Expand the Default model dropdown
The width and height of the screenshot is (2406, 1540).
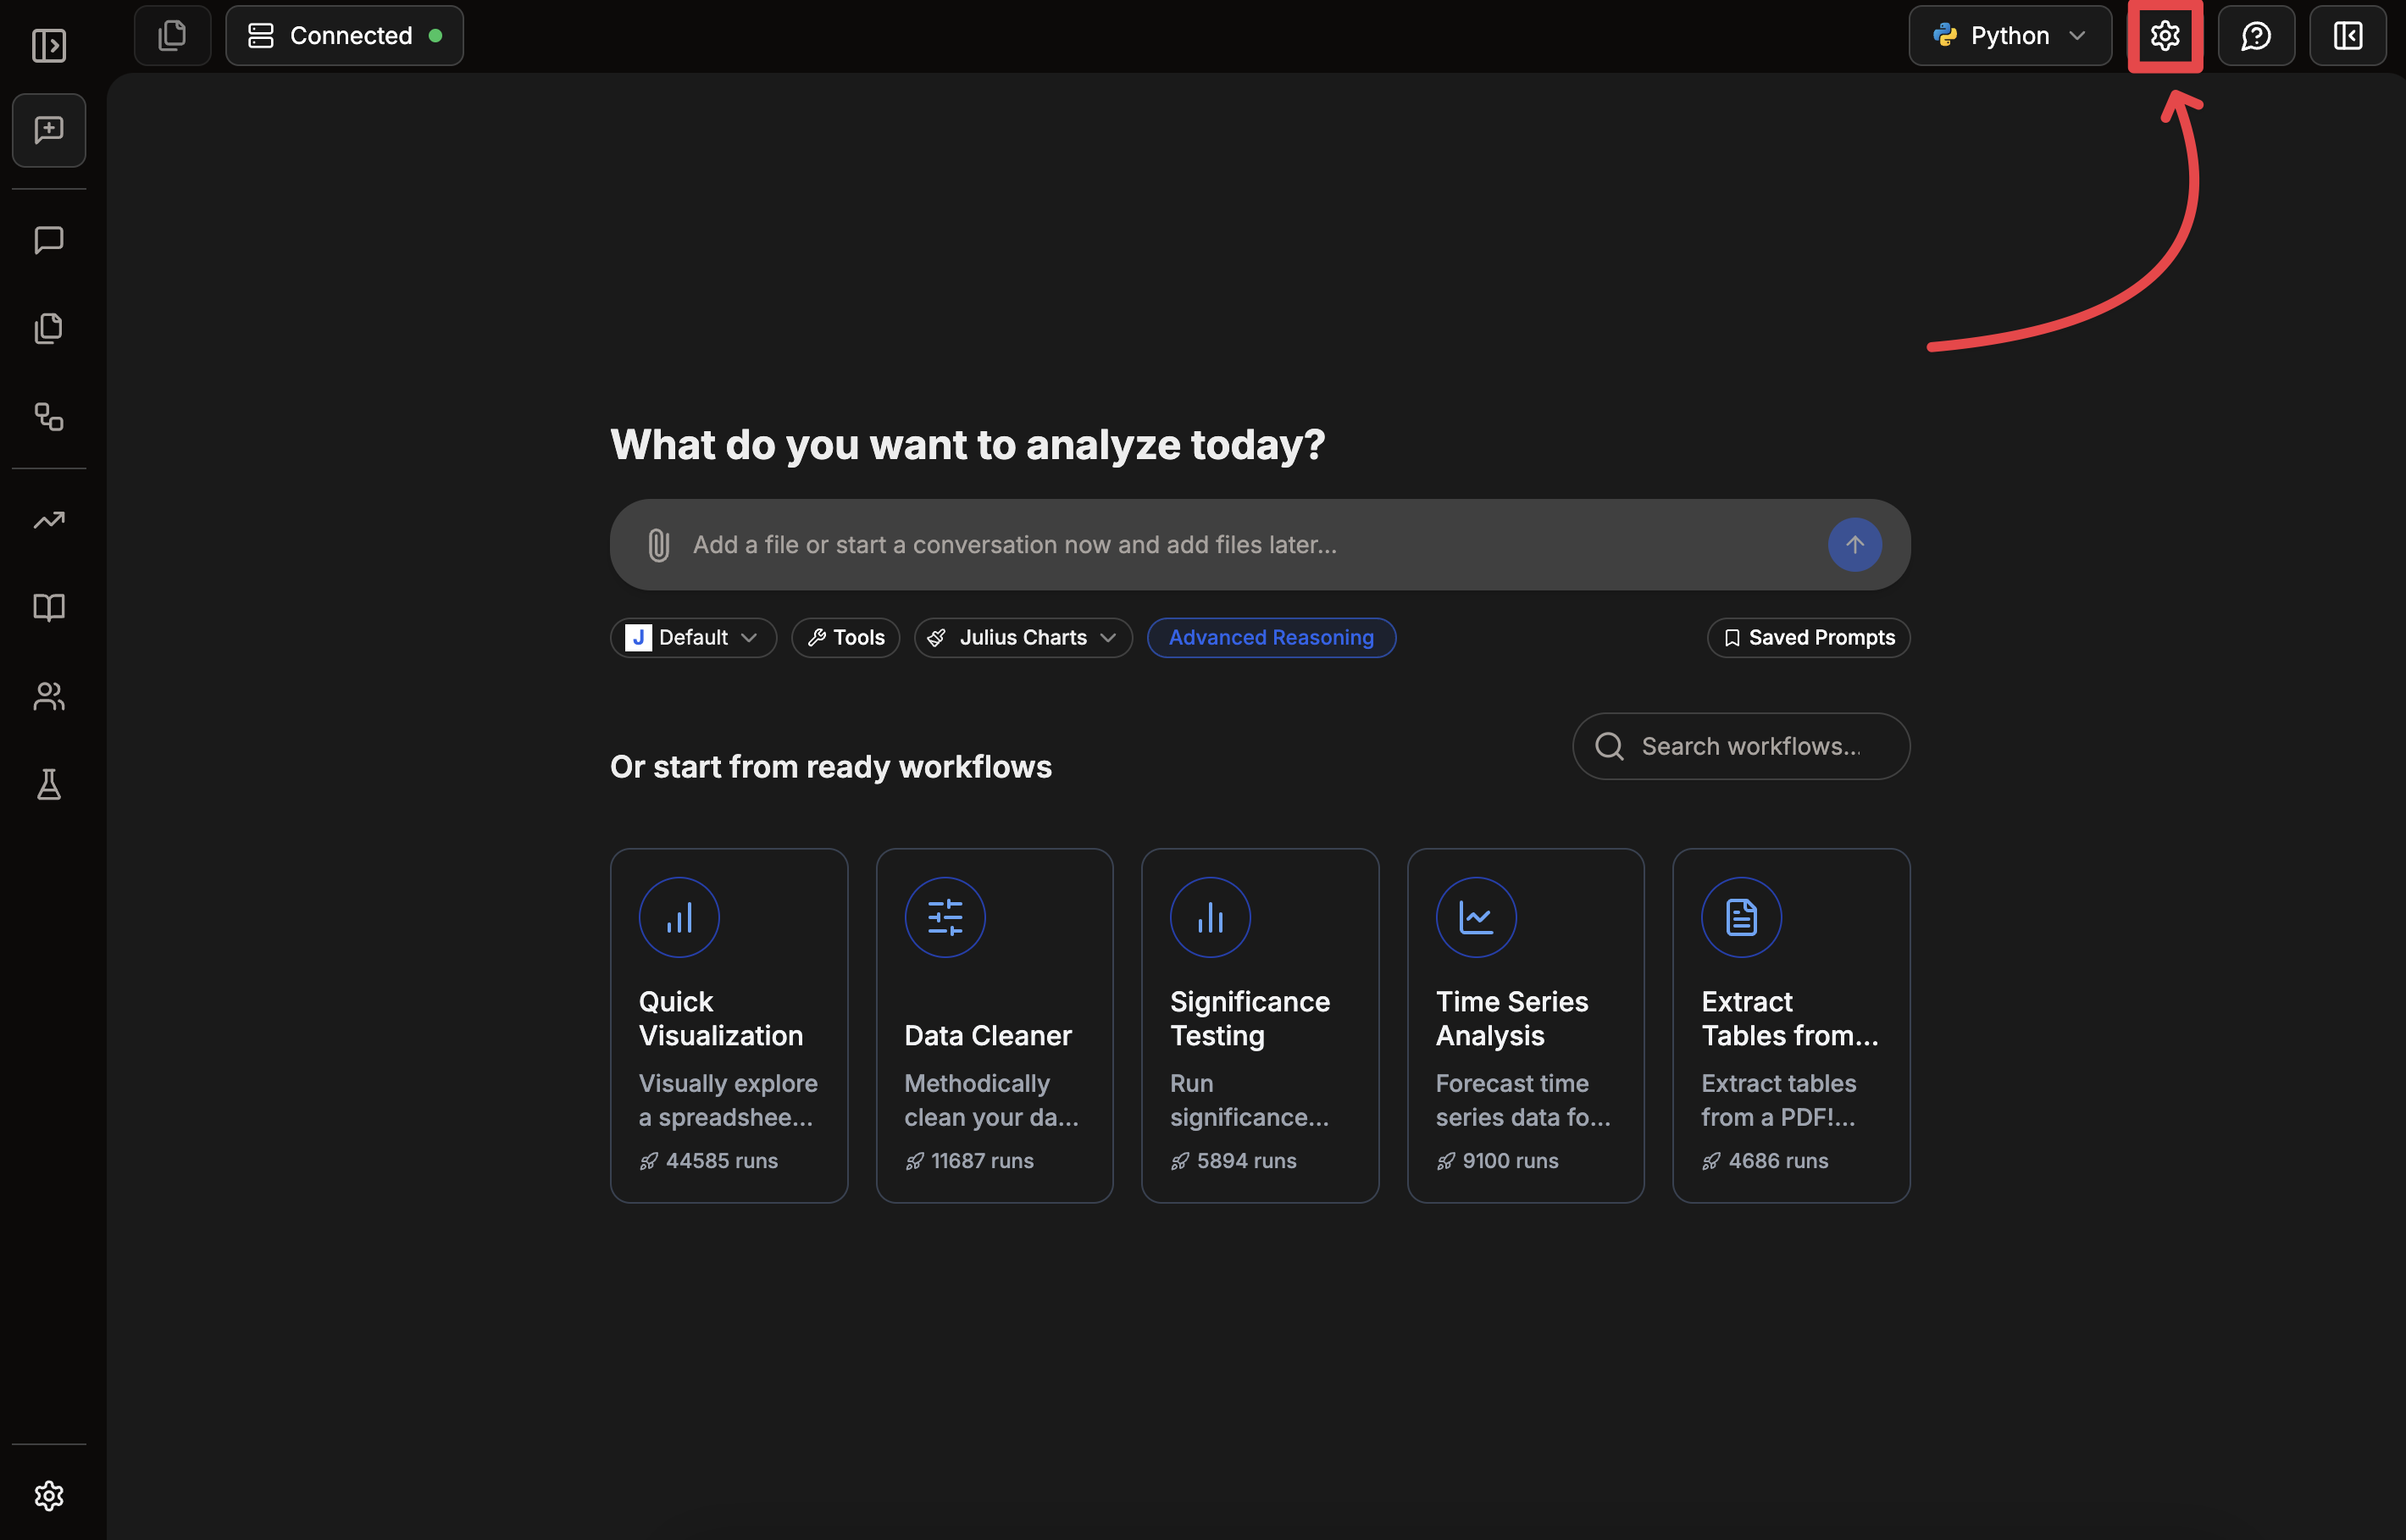click(692, 637)
